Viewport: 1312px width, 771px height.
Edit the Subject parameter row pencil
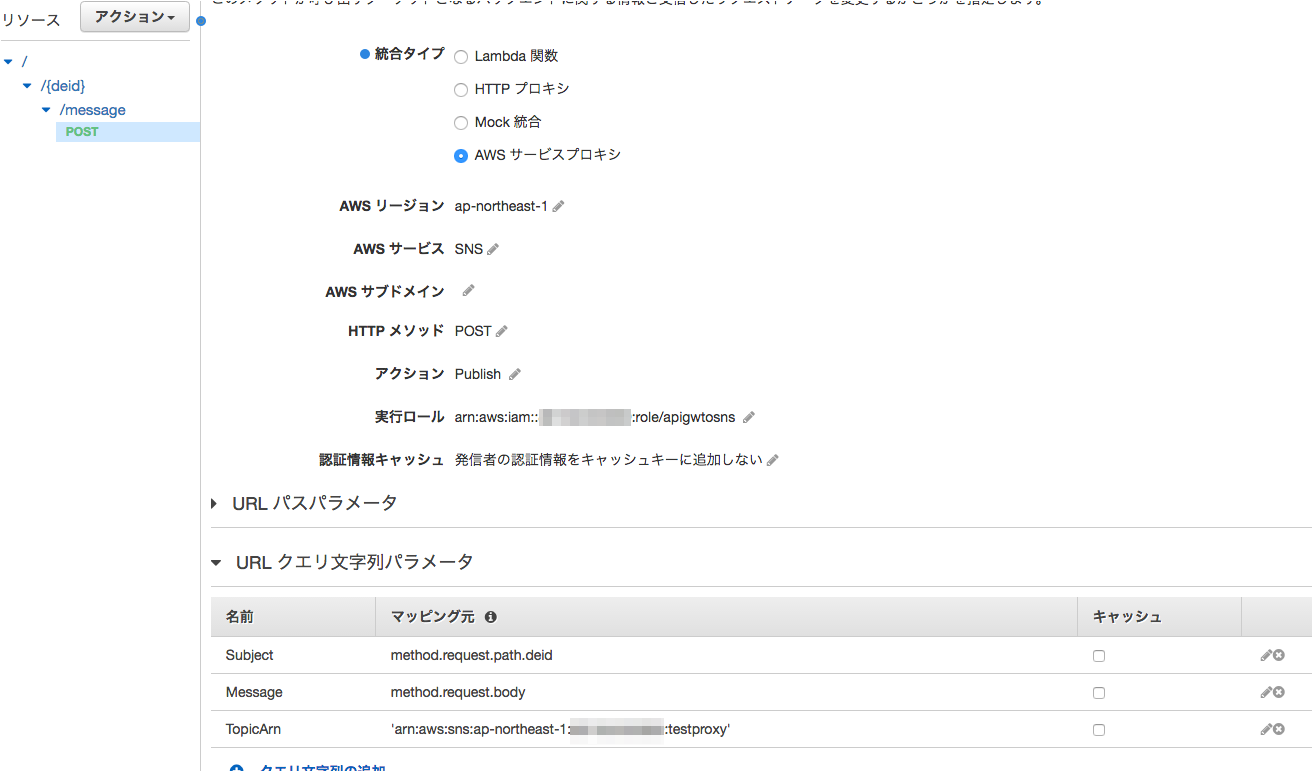pos(1266,655)
